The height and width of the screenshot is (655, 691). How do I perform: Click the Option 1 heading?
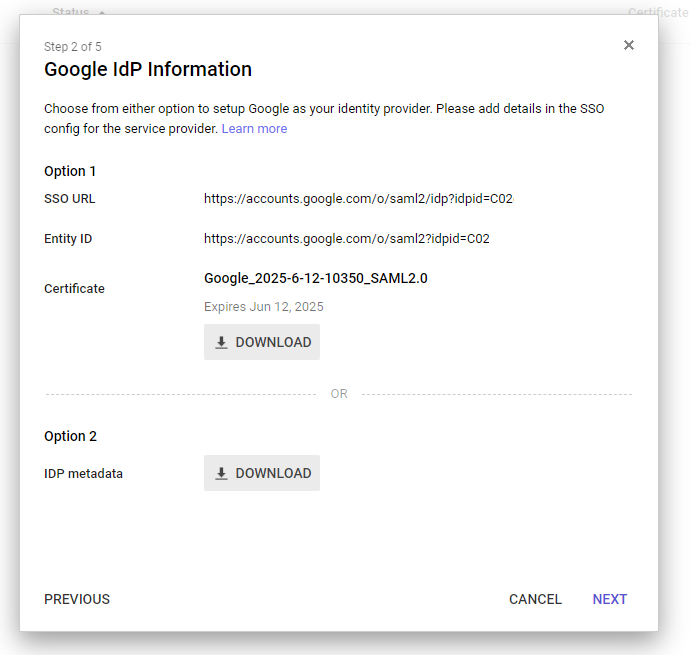click(70, 171)
